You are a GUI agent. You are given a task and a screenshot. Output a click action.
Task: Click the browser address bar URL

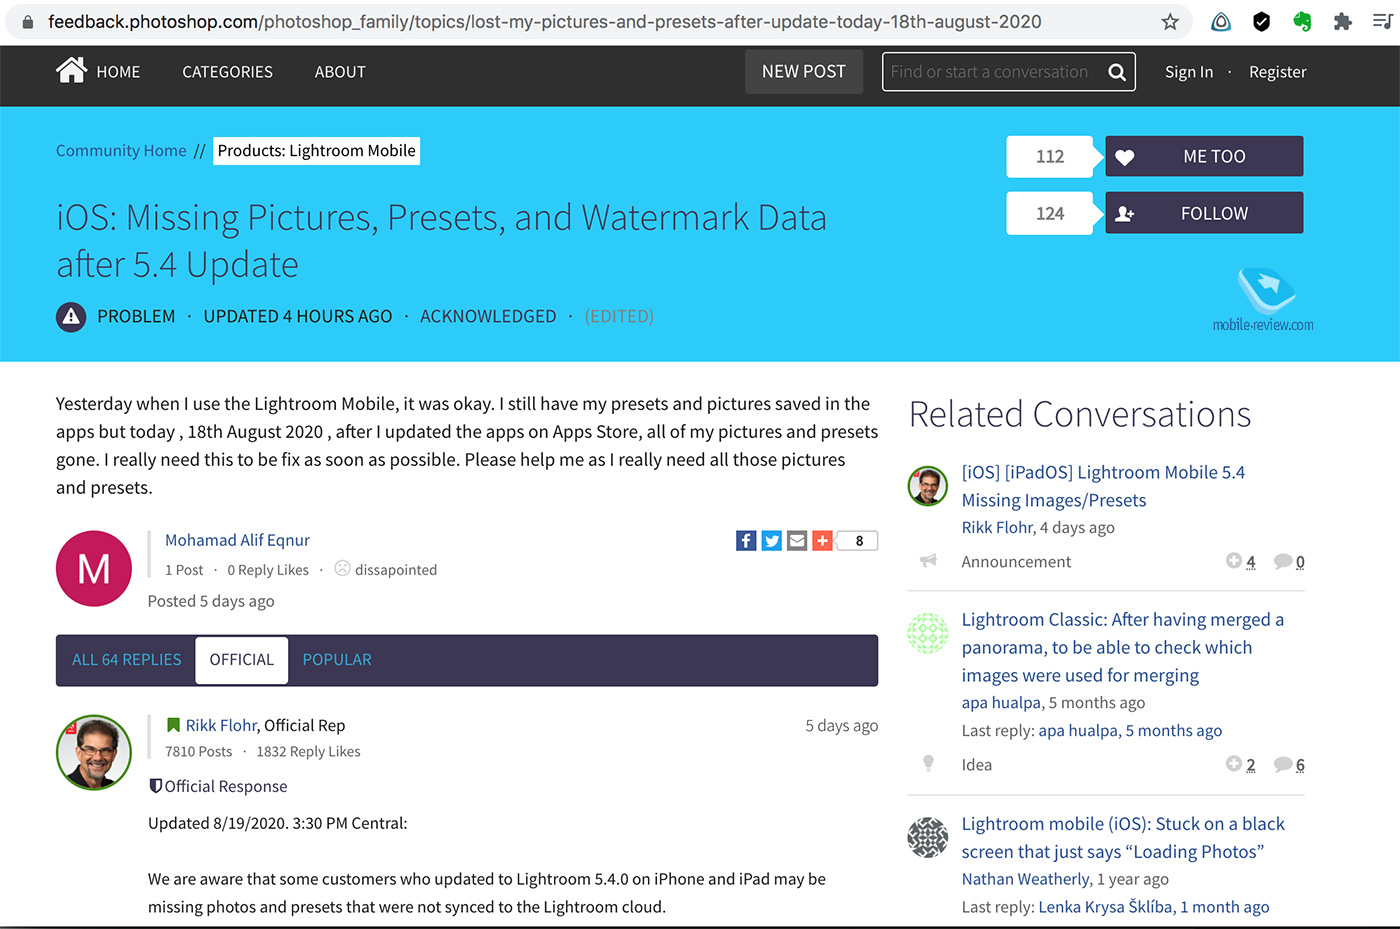click(544, 21)
